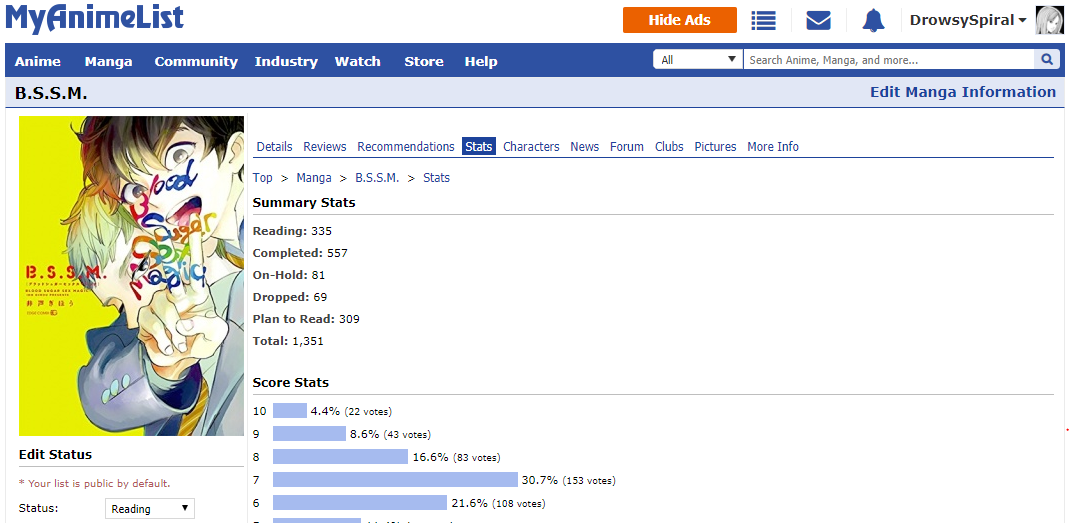Click the user avatar picture

(x=1049, y=20)
